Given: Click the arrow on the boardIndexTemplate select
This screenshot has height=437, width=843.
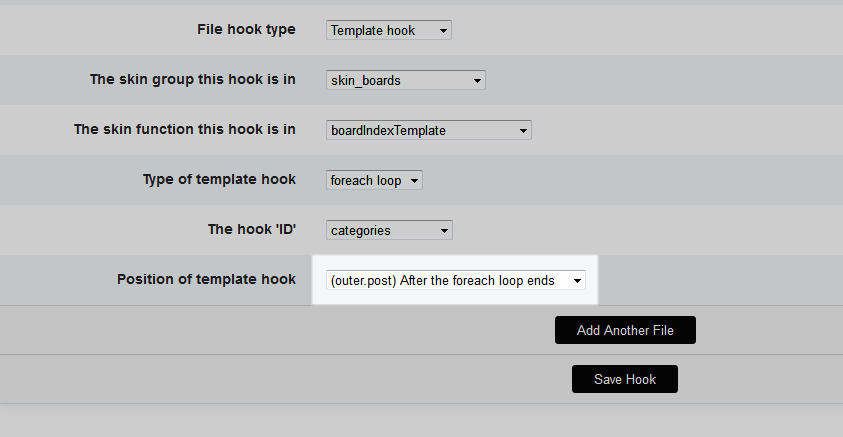Looking at the screenshot, I should click(x=522, y=130).
